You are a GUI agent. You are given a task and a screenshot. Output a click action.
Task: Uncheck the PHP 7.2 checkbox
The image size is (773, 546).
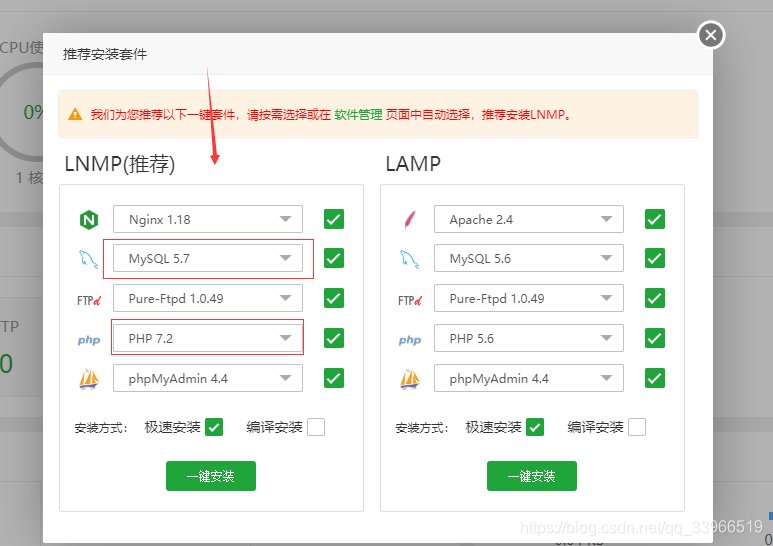point(334,338)
